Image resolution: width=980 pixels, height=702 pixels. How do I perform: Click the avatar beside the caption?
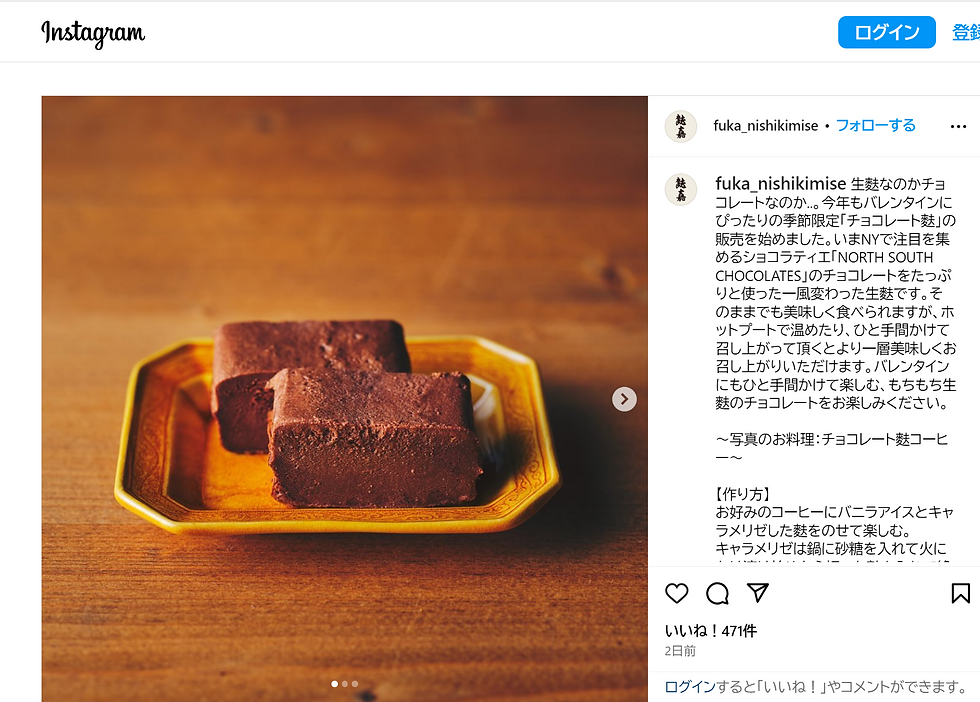[681, 189]
